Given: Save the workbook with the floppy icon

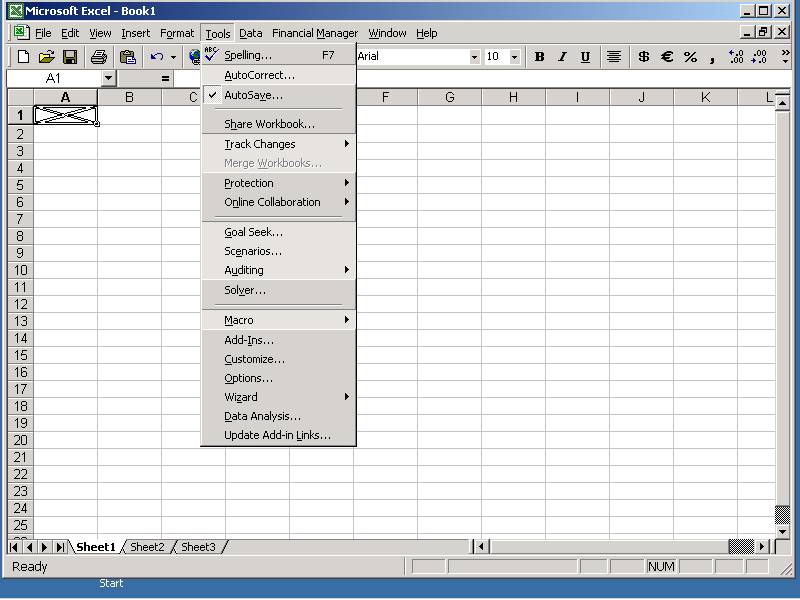Looking at the screenshot, I should pos(70,57).
